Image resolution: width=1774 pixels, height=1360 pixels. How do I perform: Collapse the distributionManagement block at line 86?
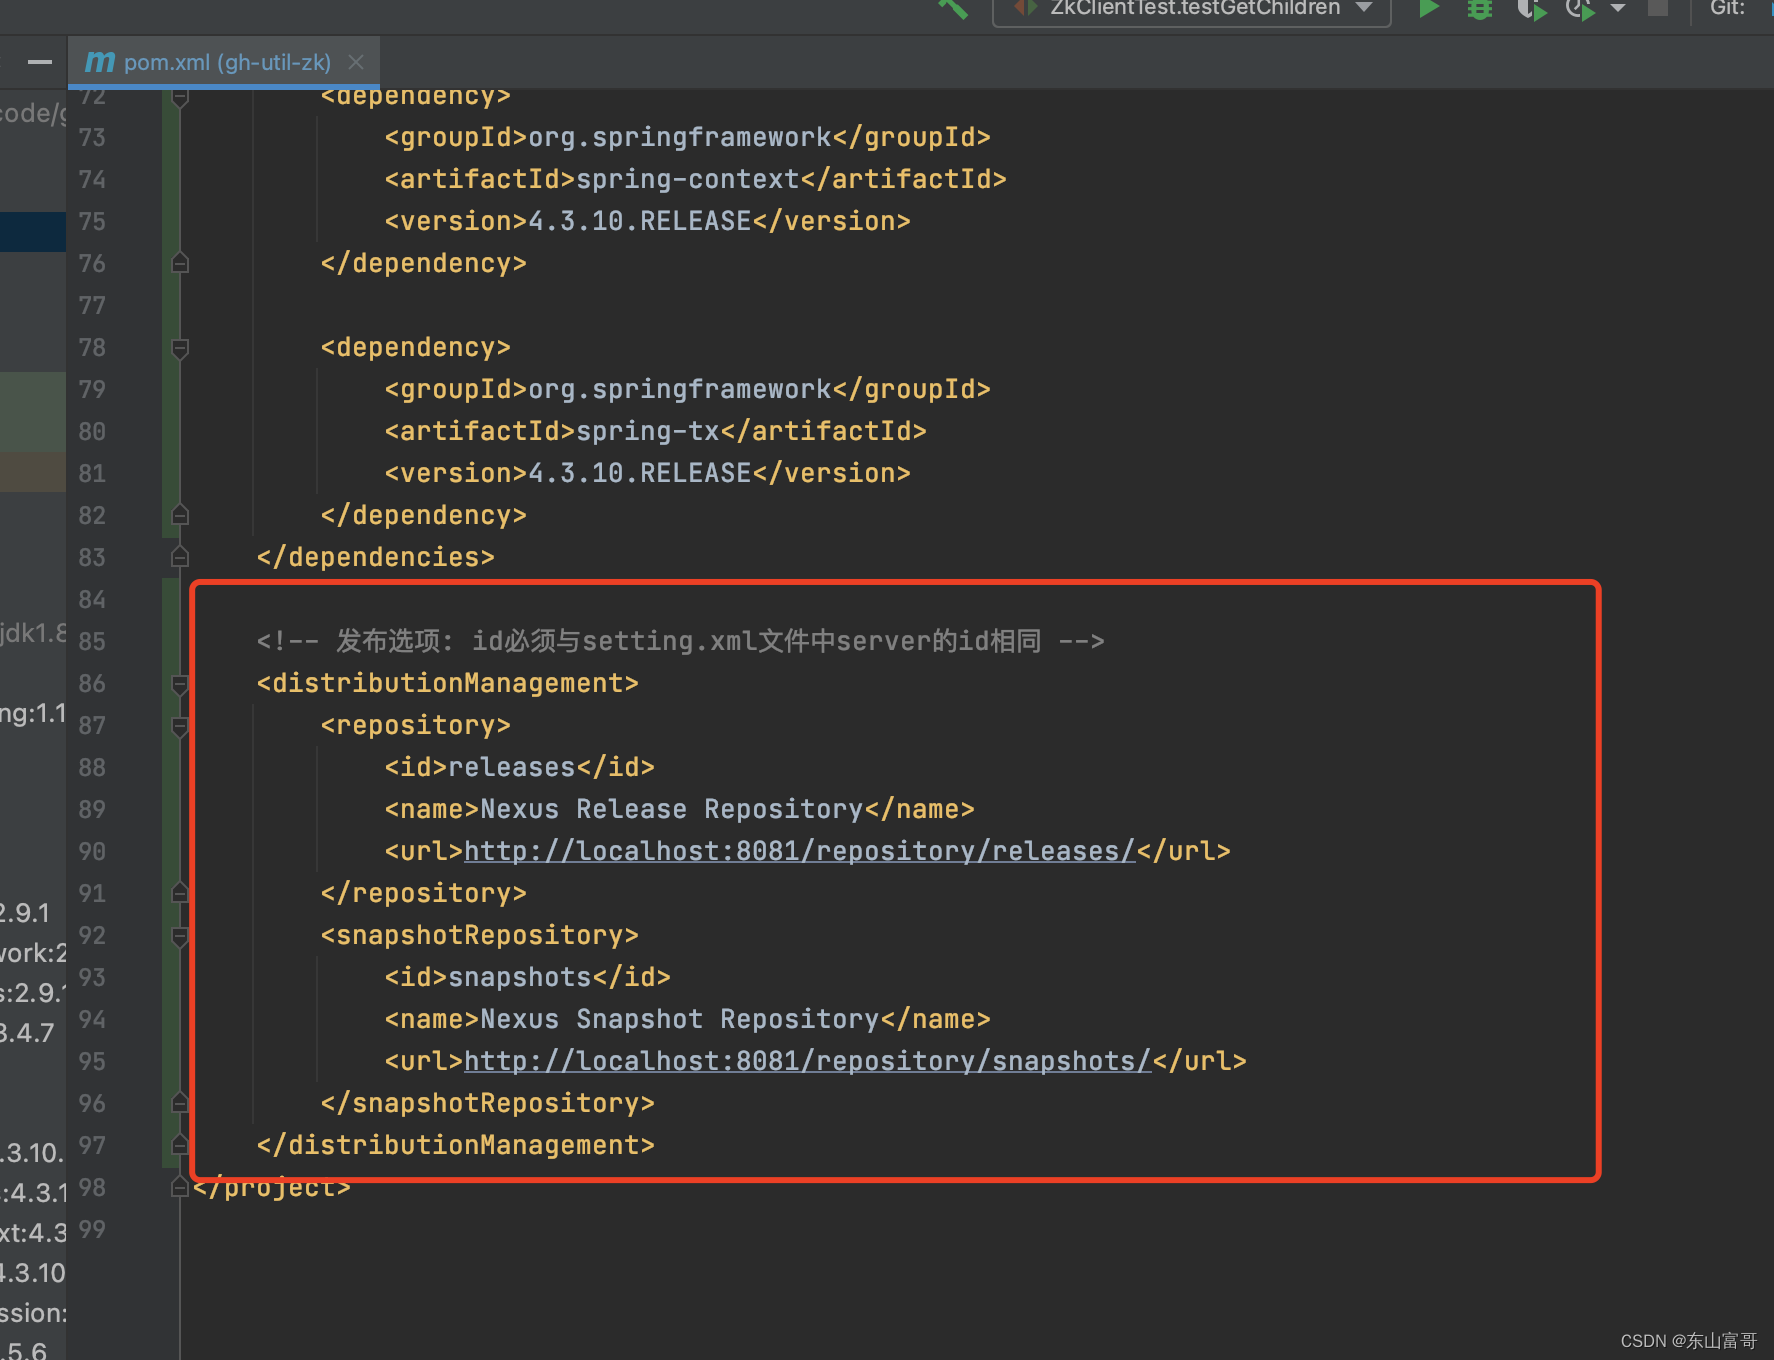coord(180,684)
